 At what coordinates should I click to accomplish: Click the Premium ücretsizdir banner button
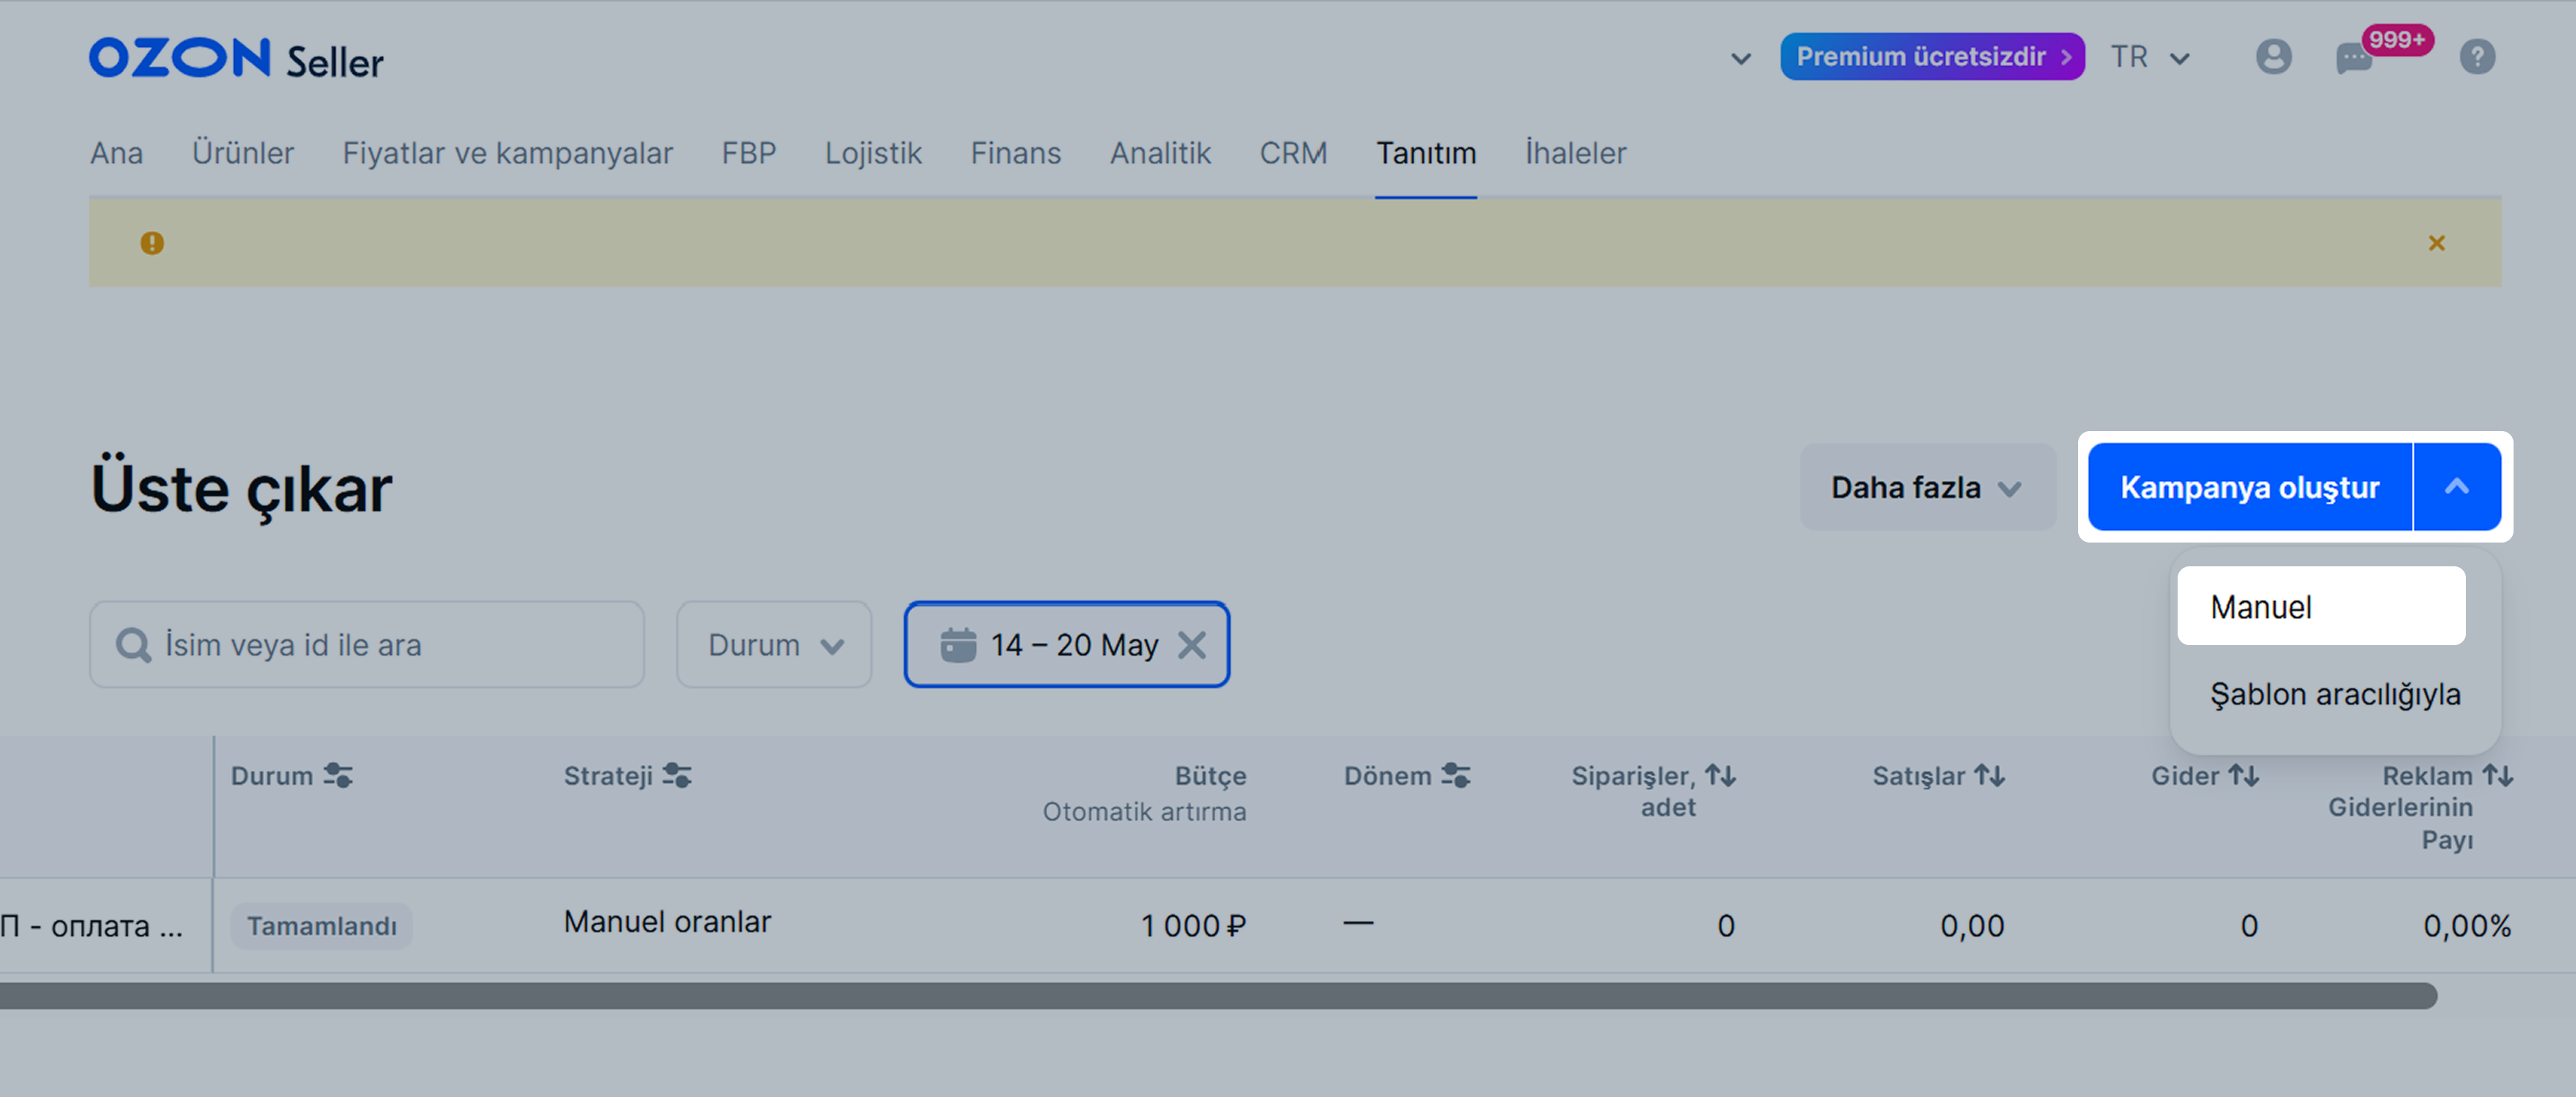(x=1932, y=57)
